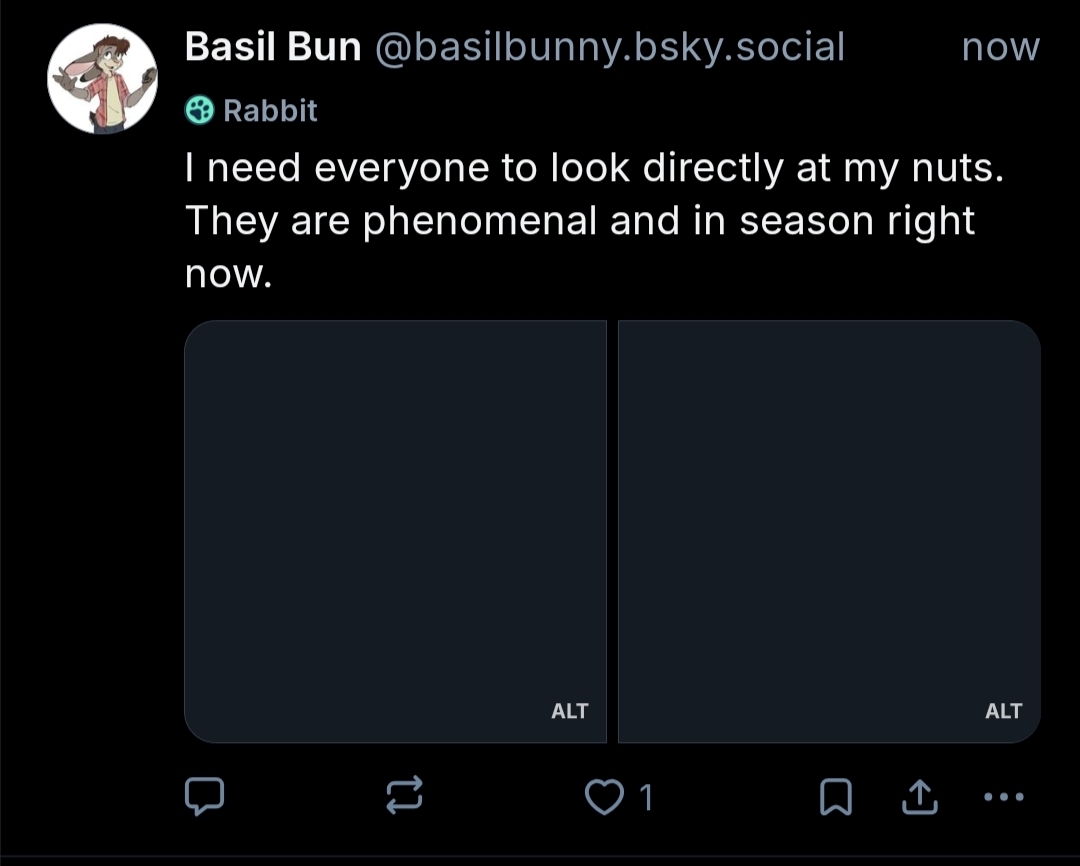Click the post line starting 'They are phenomenal'
The height and width of the screenshot is (866, 1080).
click(x=580, y=220)
